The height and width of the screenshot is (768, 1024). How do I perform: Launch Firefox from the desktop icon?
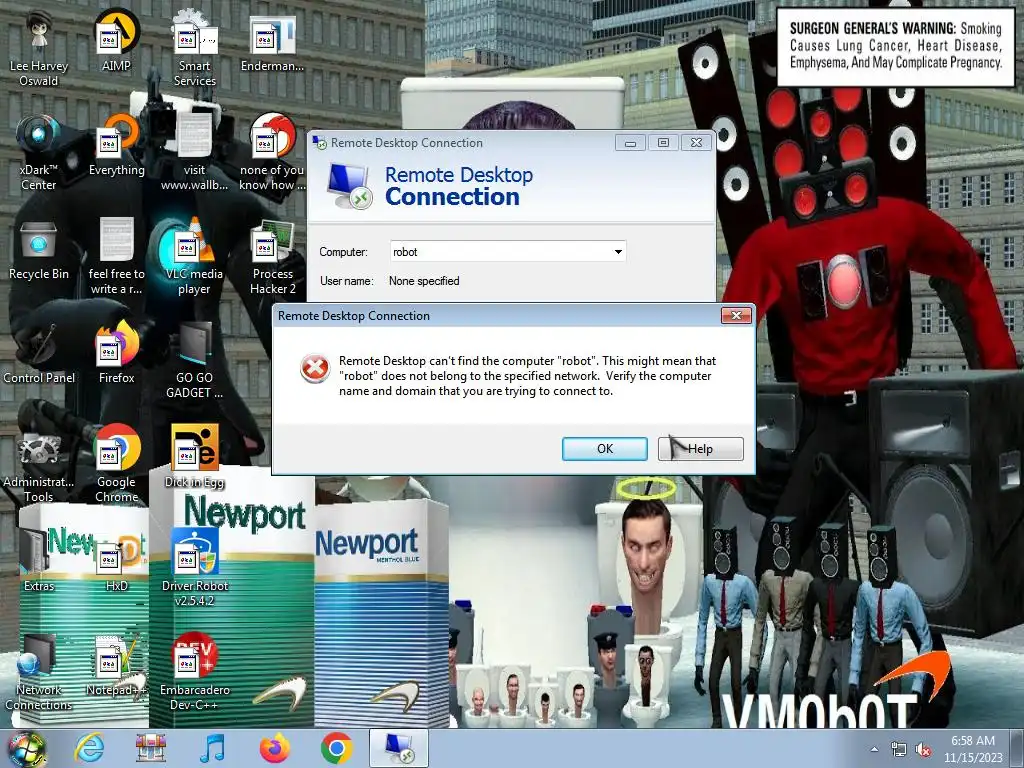[116, 353]
